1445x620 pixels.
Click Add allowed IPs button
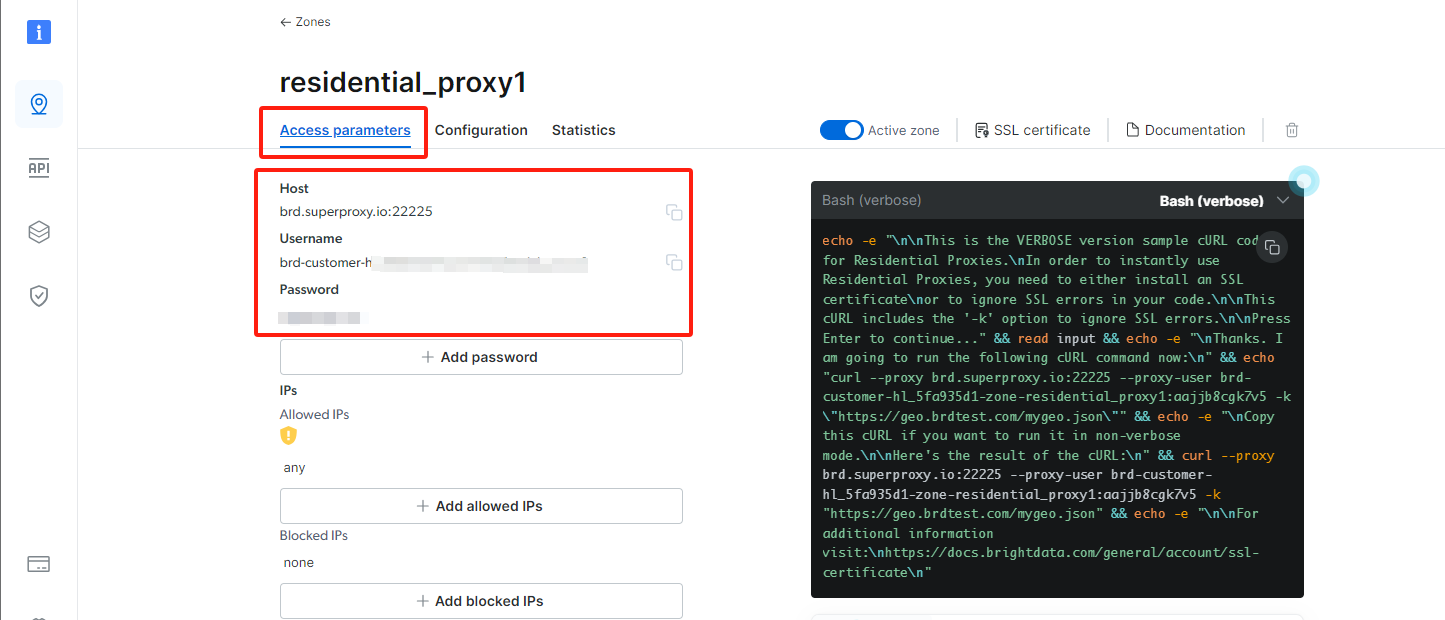click(x=481, y=506)
